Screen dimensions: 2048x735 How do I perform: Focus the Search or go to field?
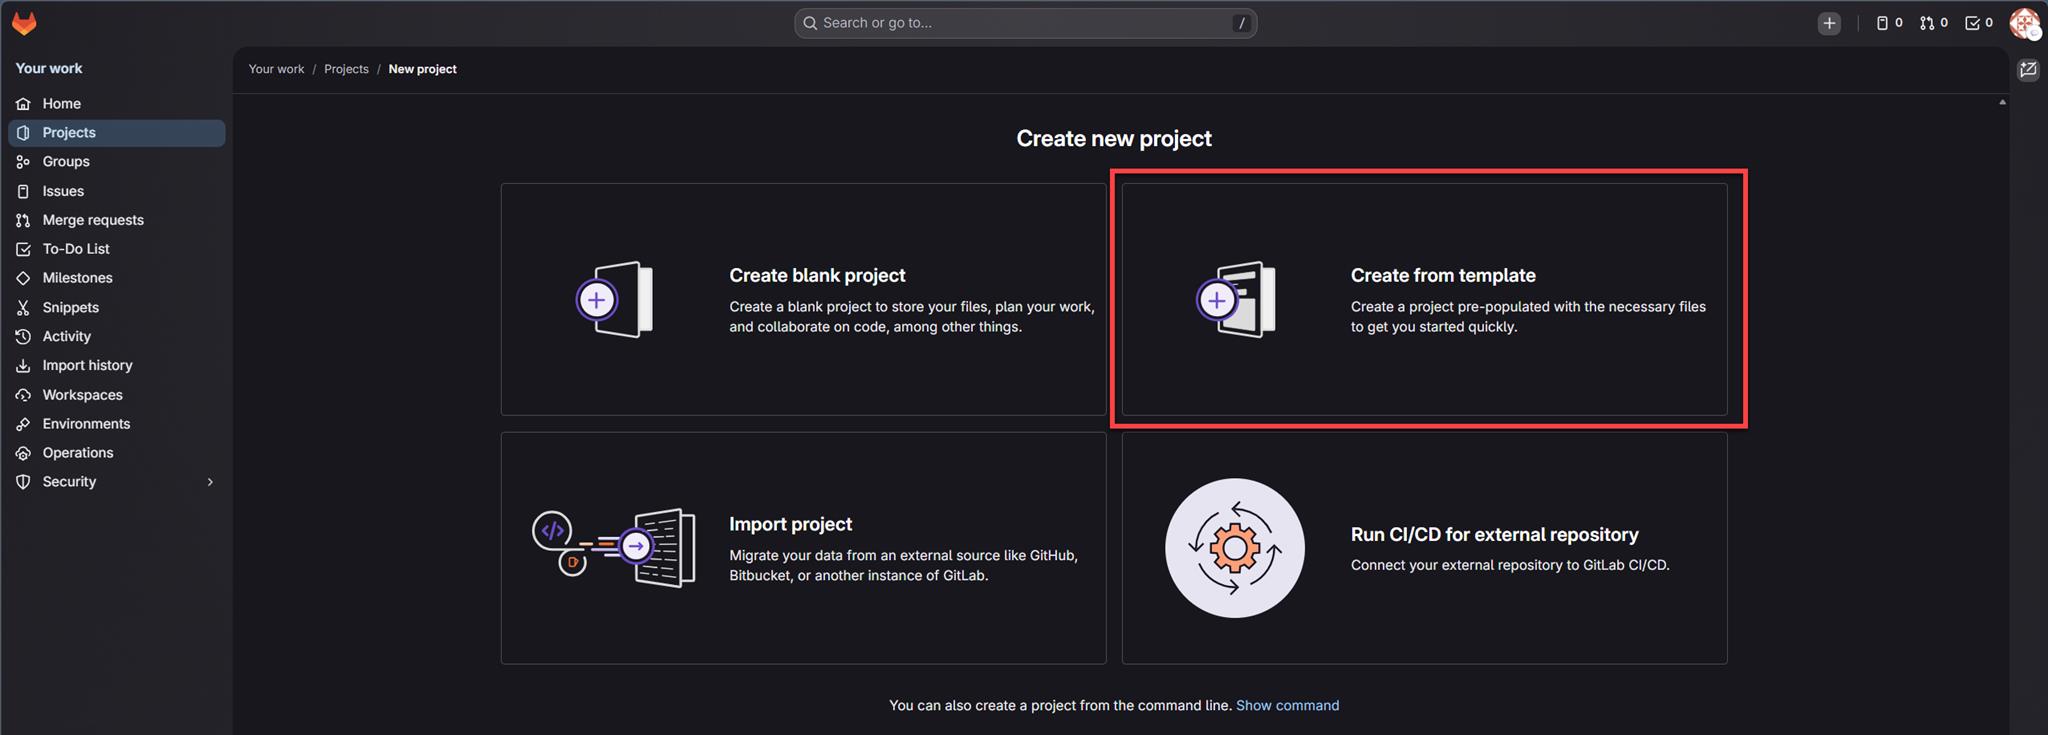click(1024, 23)
